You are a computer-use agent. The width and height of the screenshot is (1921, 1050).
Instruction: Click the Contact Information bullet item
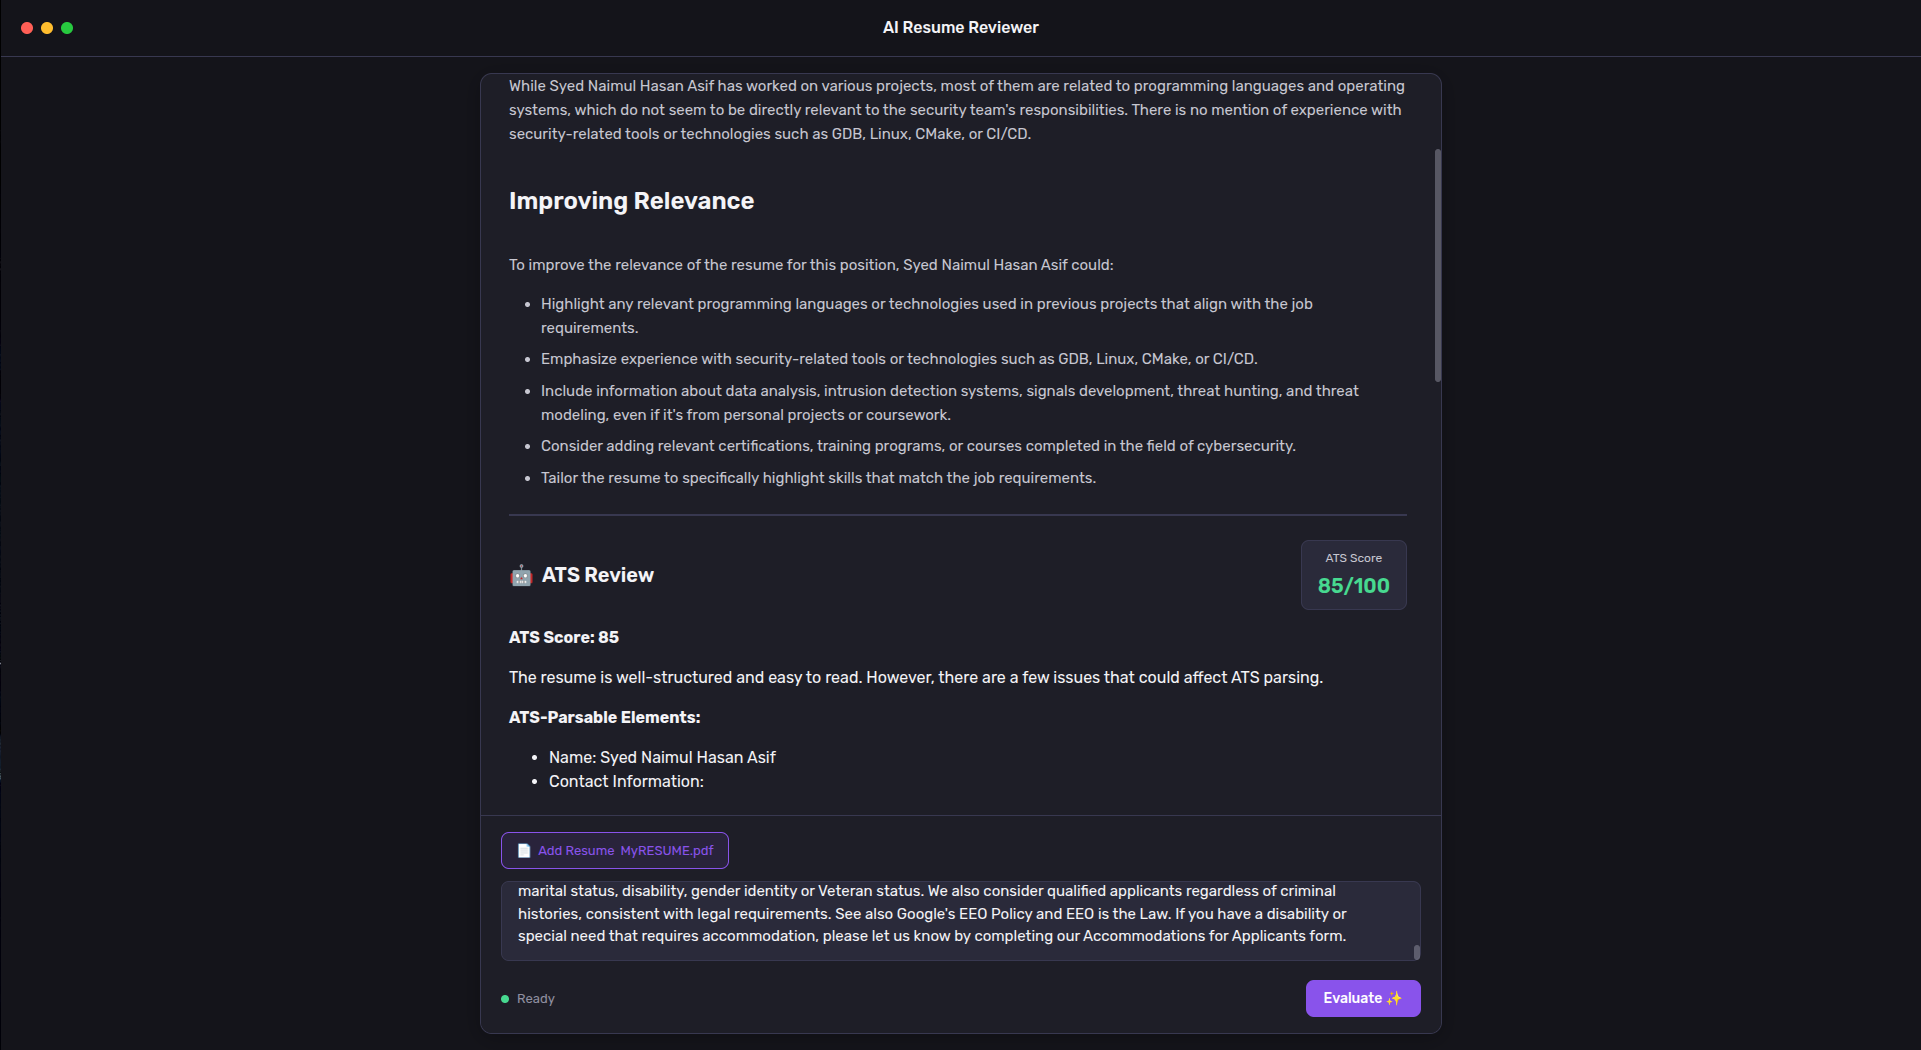(x=626, y=781)
